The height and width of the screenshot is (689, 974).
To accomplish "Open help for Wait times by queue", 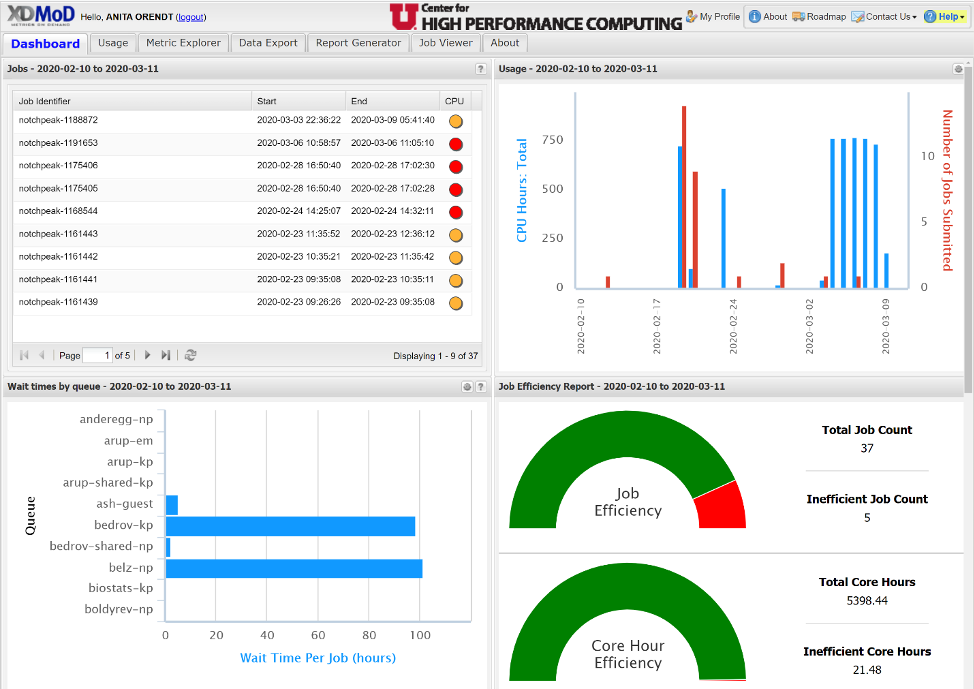I will 480,386.
